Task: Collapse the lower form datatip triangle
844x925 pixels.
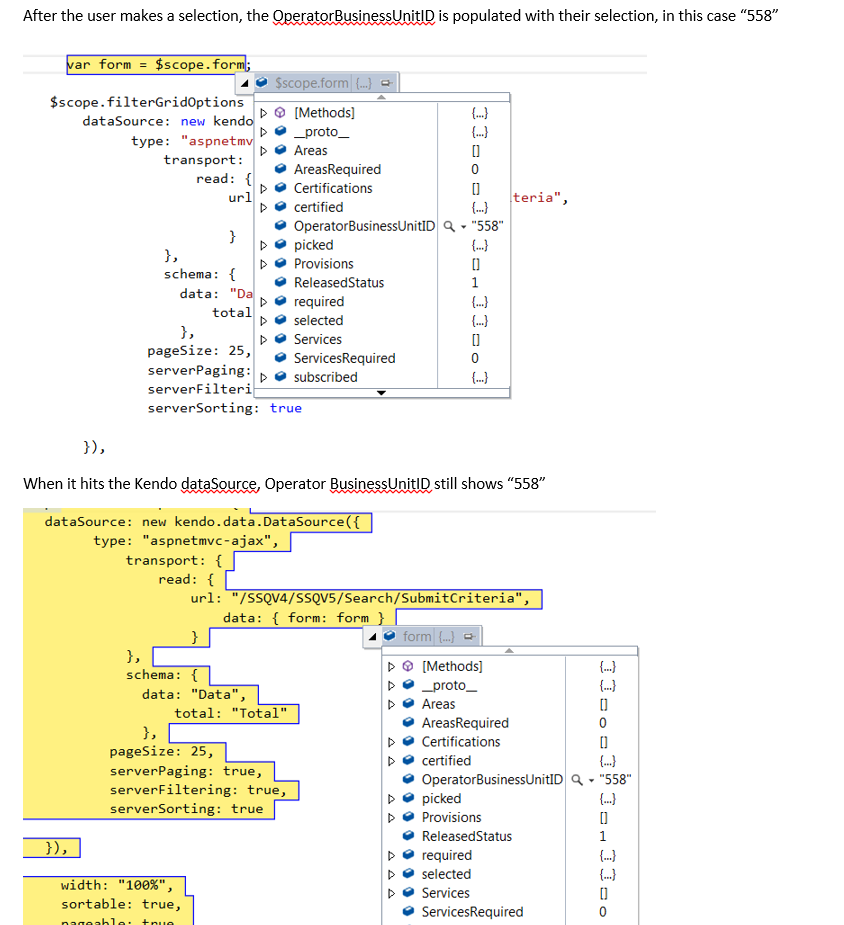Action: (x=372, y=637)
